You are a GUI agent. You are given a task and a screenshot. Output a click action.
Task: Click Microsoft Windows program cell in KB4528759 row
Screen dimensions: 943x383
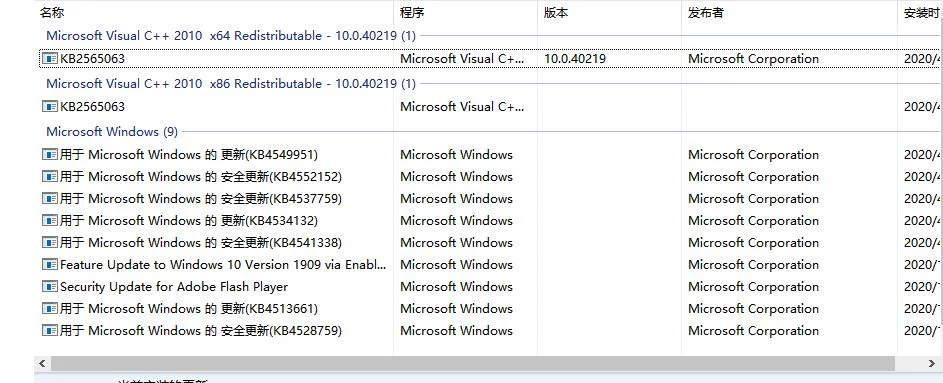[456, 331]
